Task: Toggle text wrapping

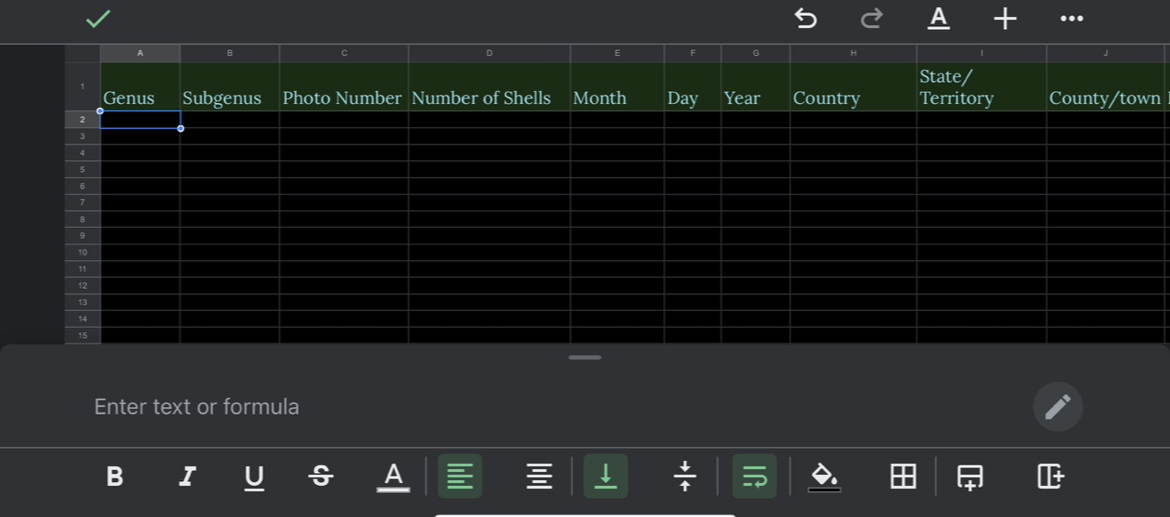Action: pos(754,476)
